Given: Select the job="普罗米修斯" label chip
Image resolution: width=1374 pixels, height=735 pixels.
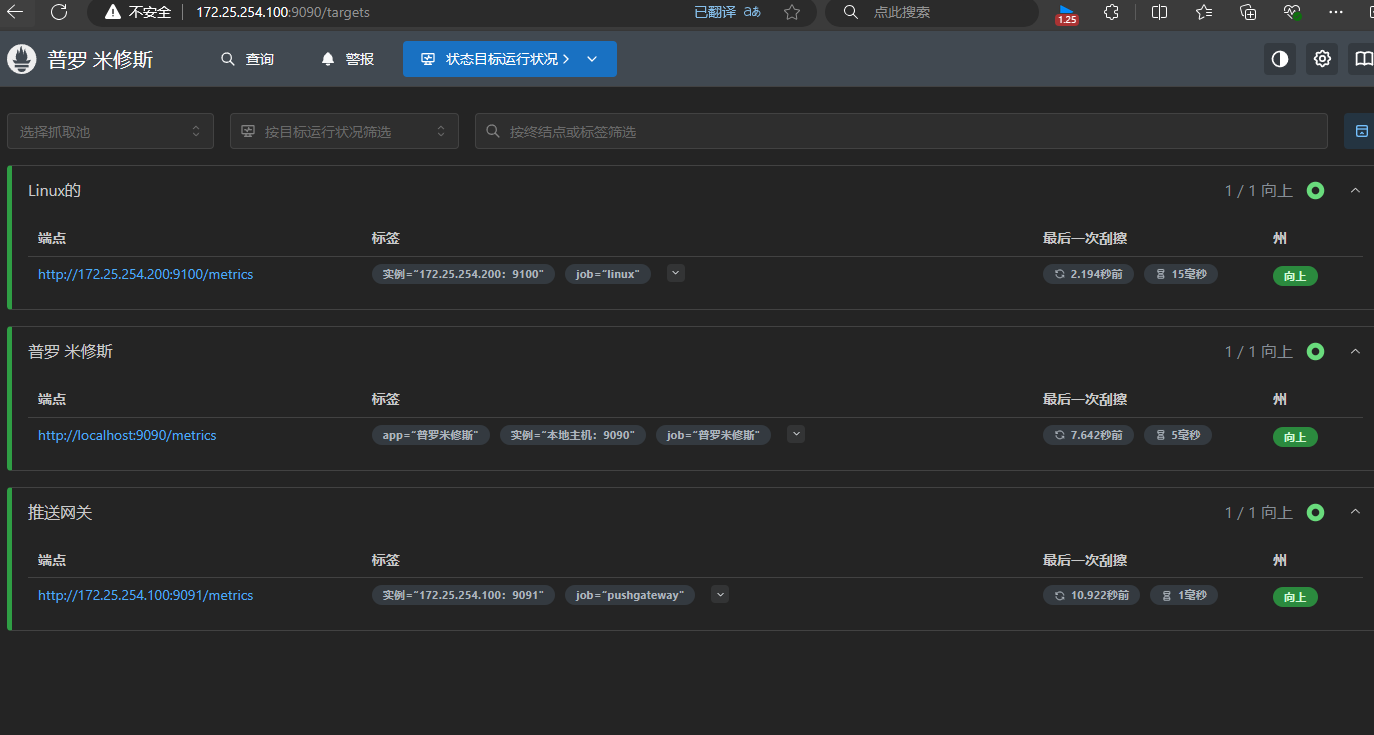Looking at the screenshot, I should (x=714, y=435).
